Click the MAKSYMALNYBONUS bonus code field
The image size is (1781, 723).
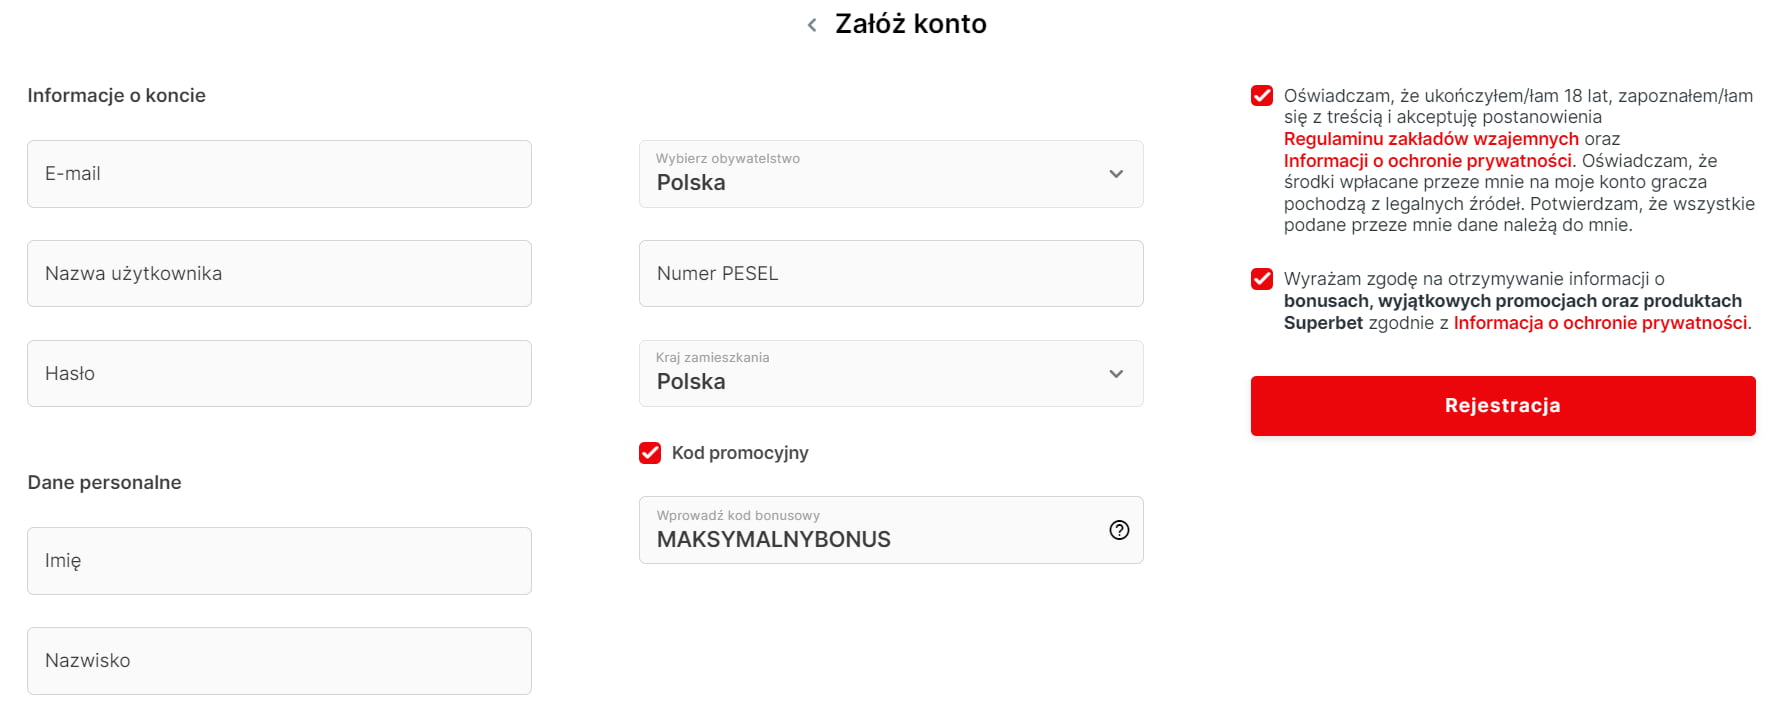[x=870, y=538]
